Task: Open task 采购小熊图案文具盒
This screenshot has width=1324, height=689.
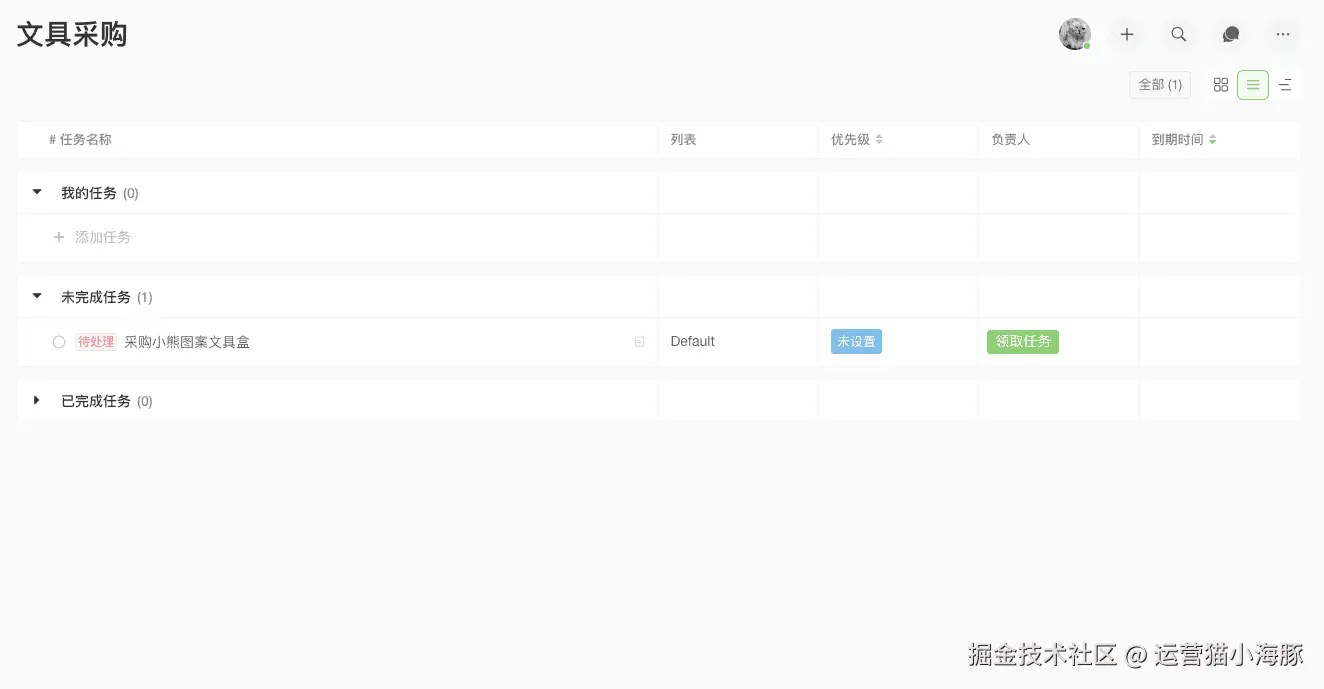Action: pyautogui.click(x=187, y=342)
